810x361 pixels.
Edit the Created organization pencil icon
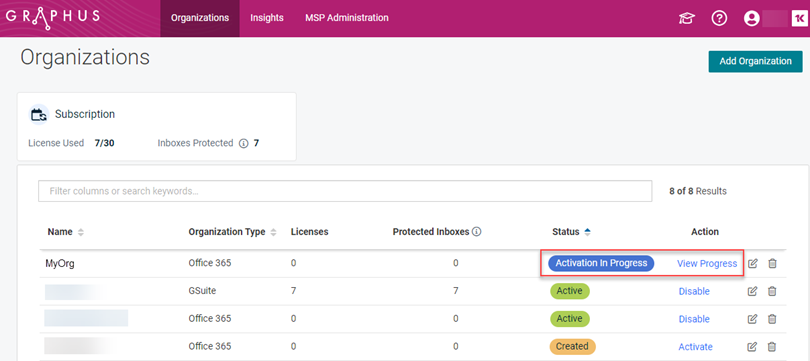tap(753, 347)
